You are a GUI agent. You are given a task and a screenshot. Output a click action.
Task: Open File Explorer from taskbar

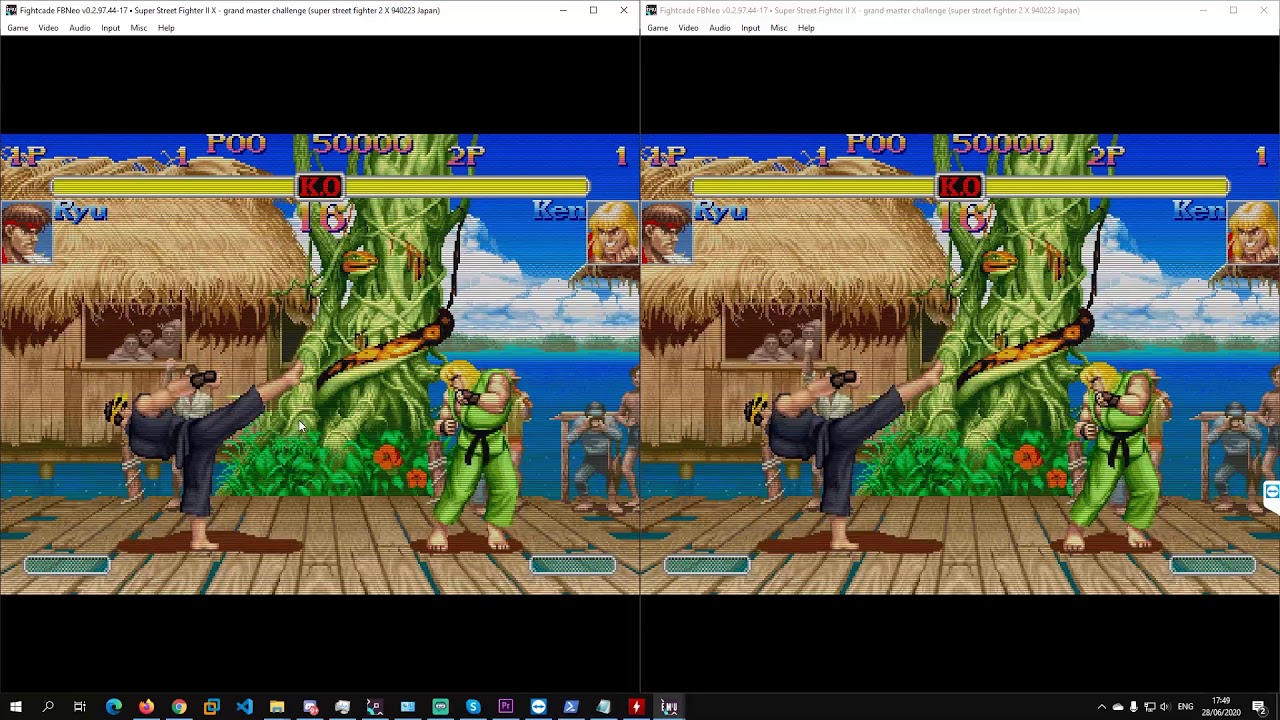(277, 707)
